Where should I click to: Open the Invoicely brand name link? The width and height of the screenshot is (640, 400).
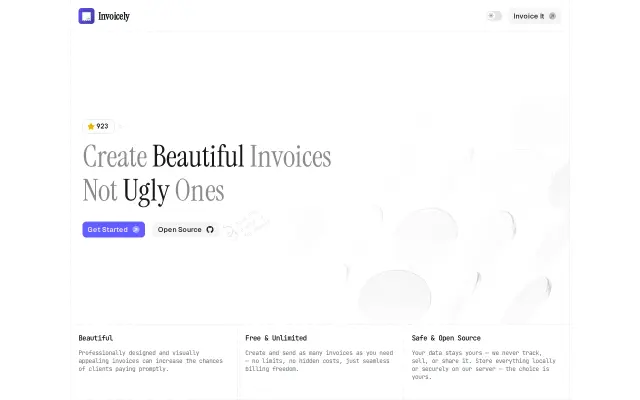[x=114, y=16]
